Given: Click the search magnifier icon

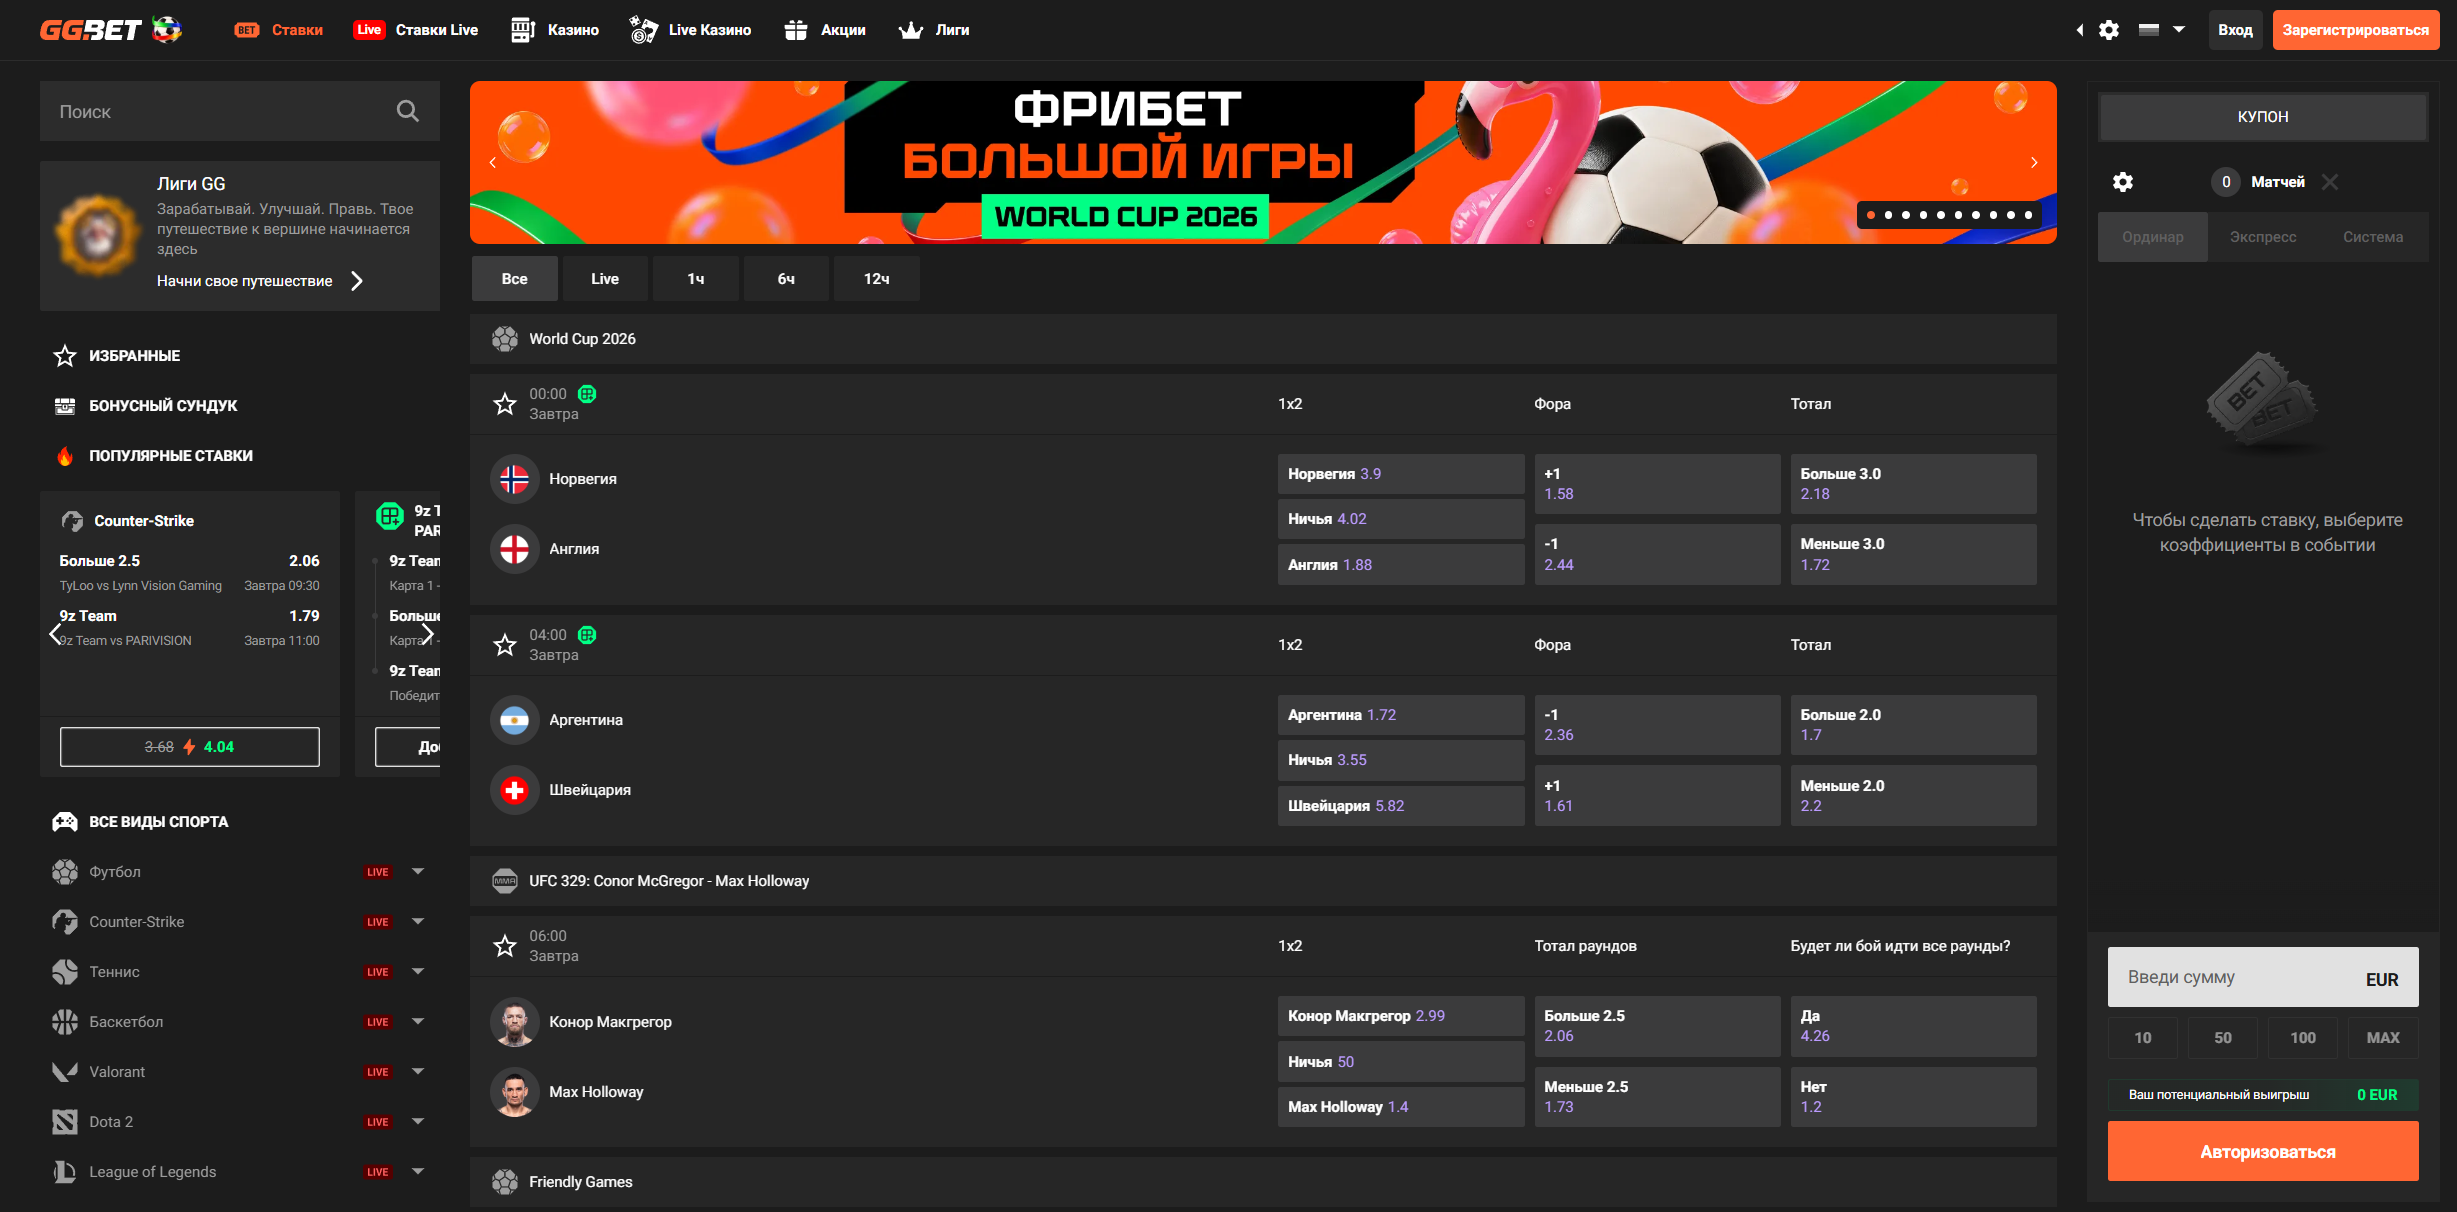Looking at the screenshot, I should click(x=407, y=111).
